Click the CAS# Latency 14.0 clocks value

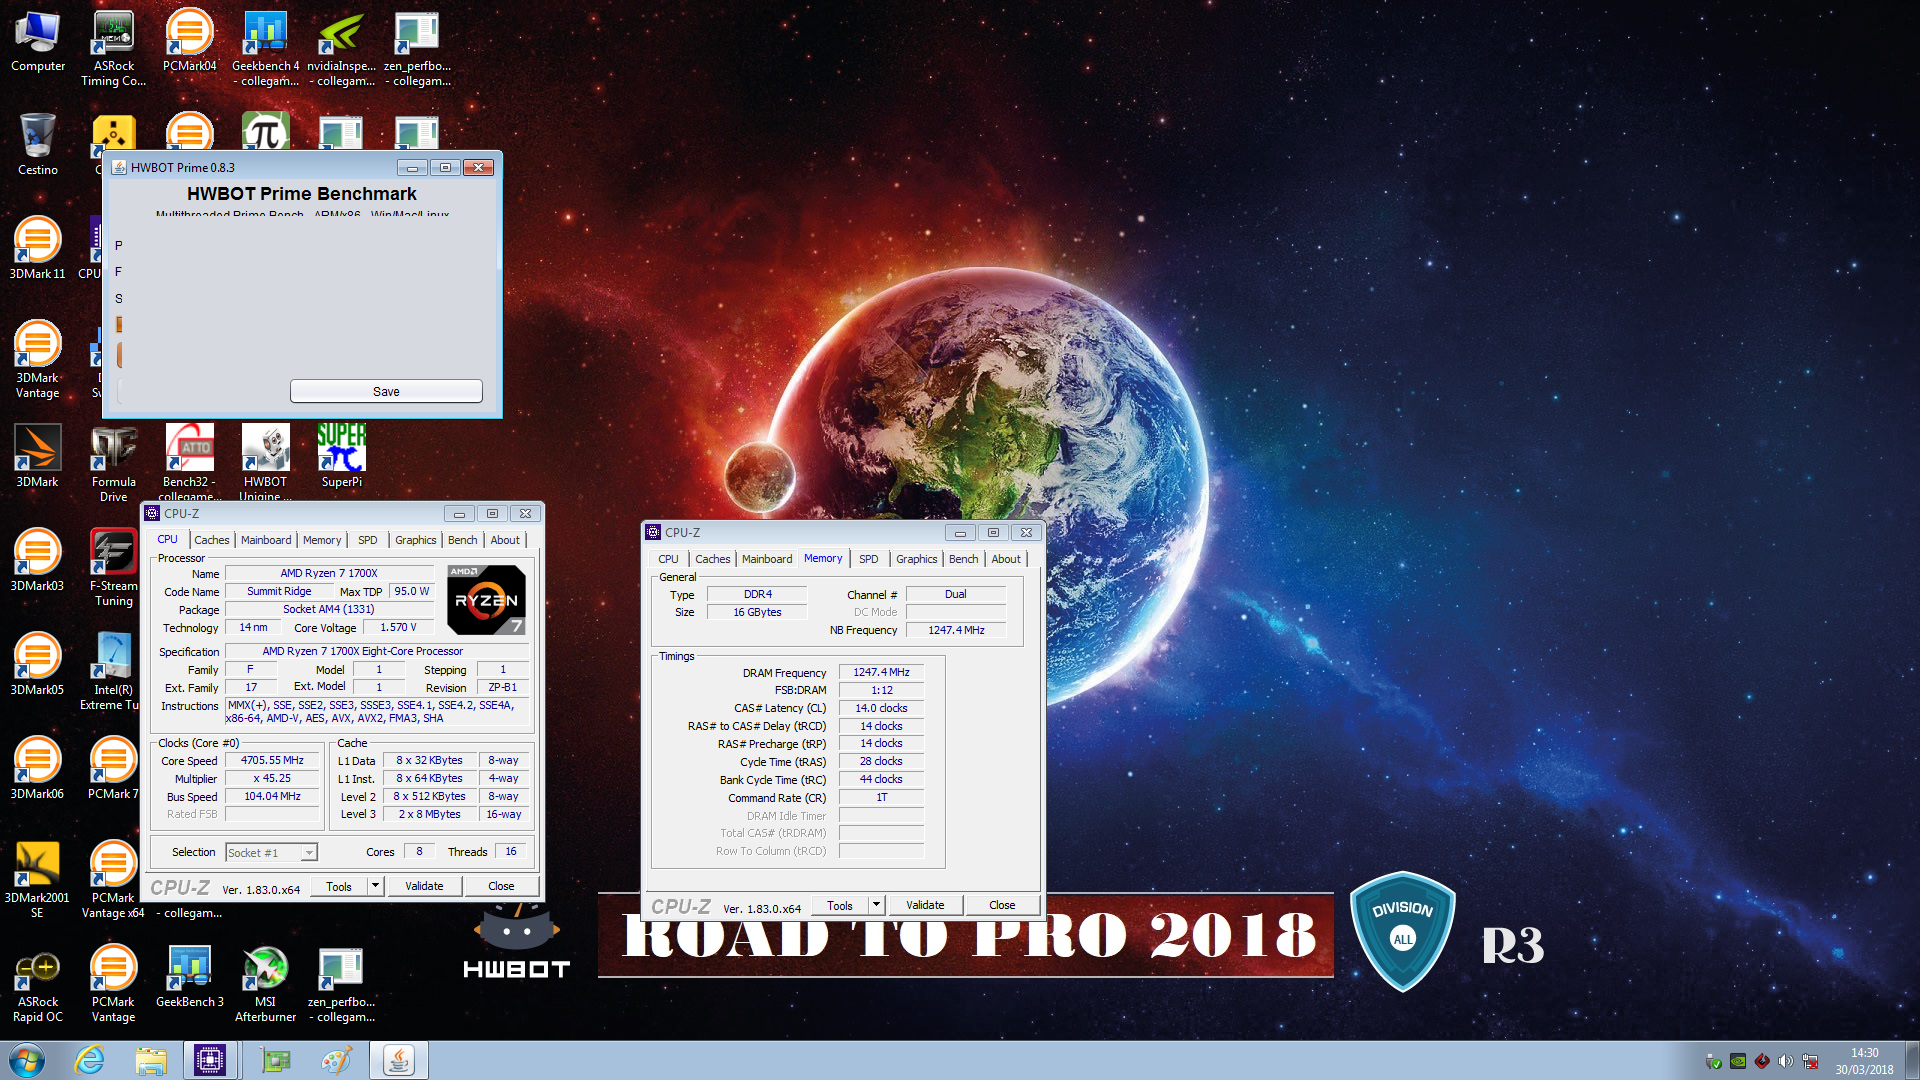[881, 708]
